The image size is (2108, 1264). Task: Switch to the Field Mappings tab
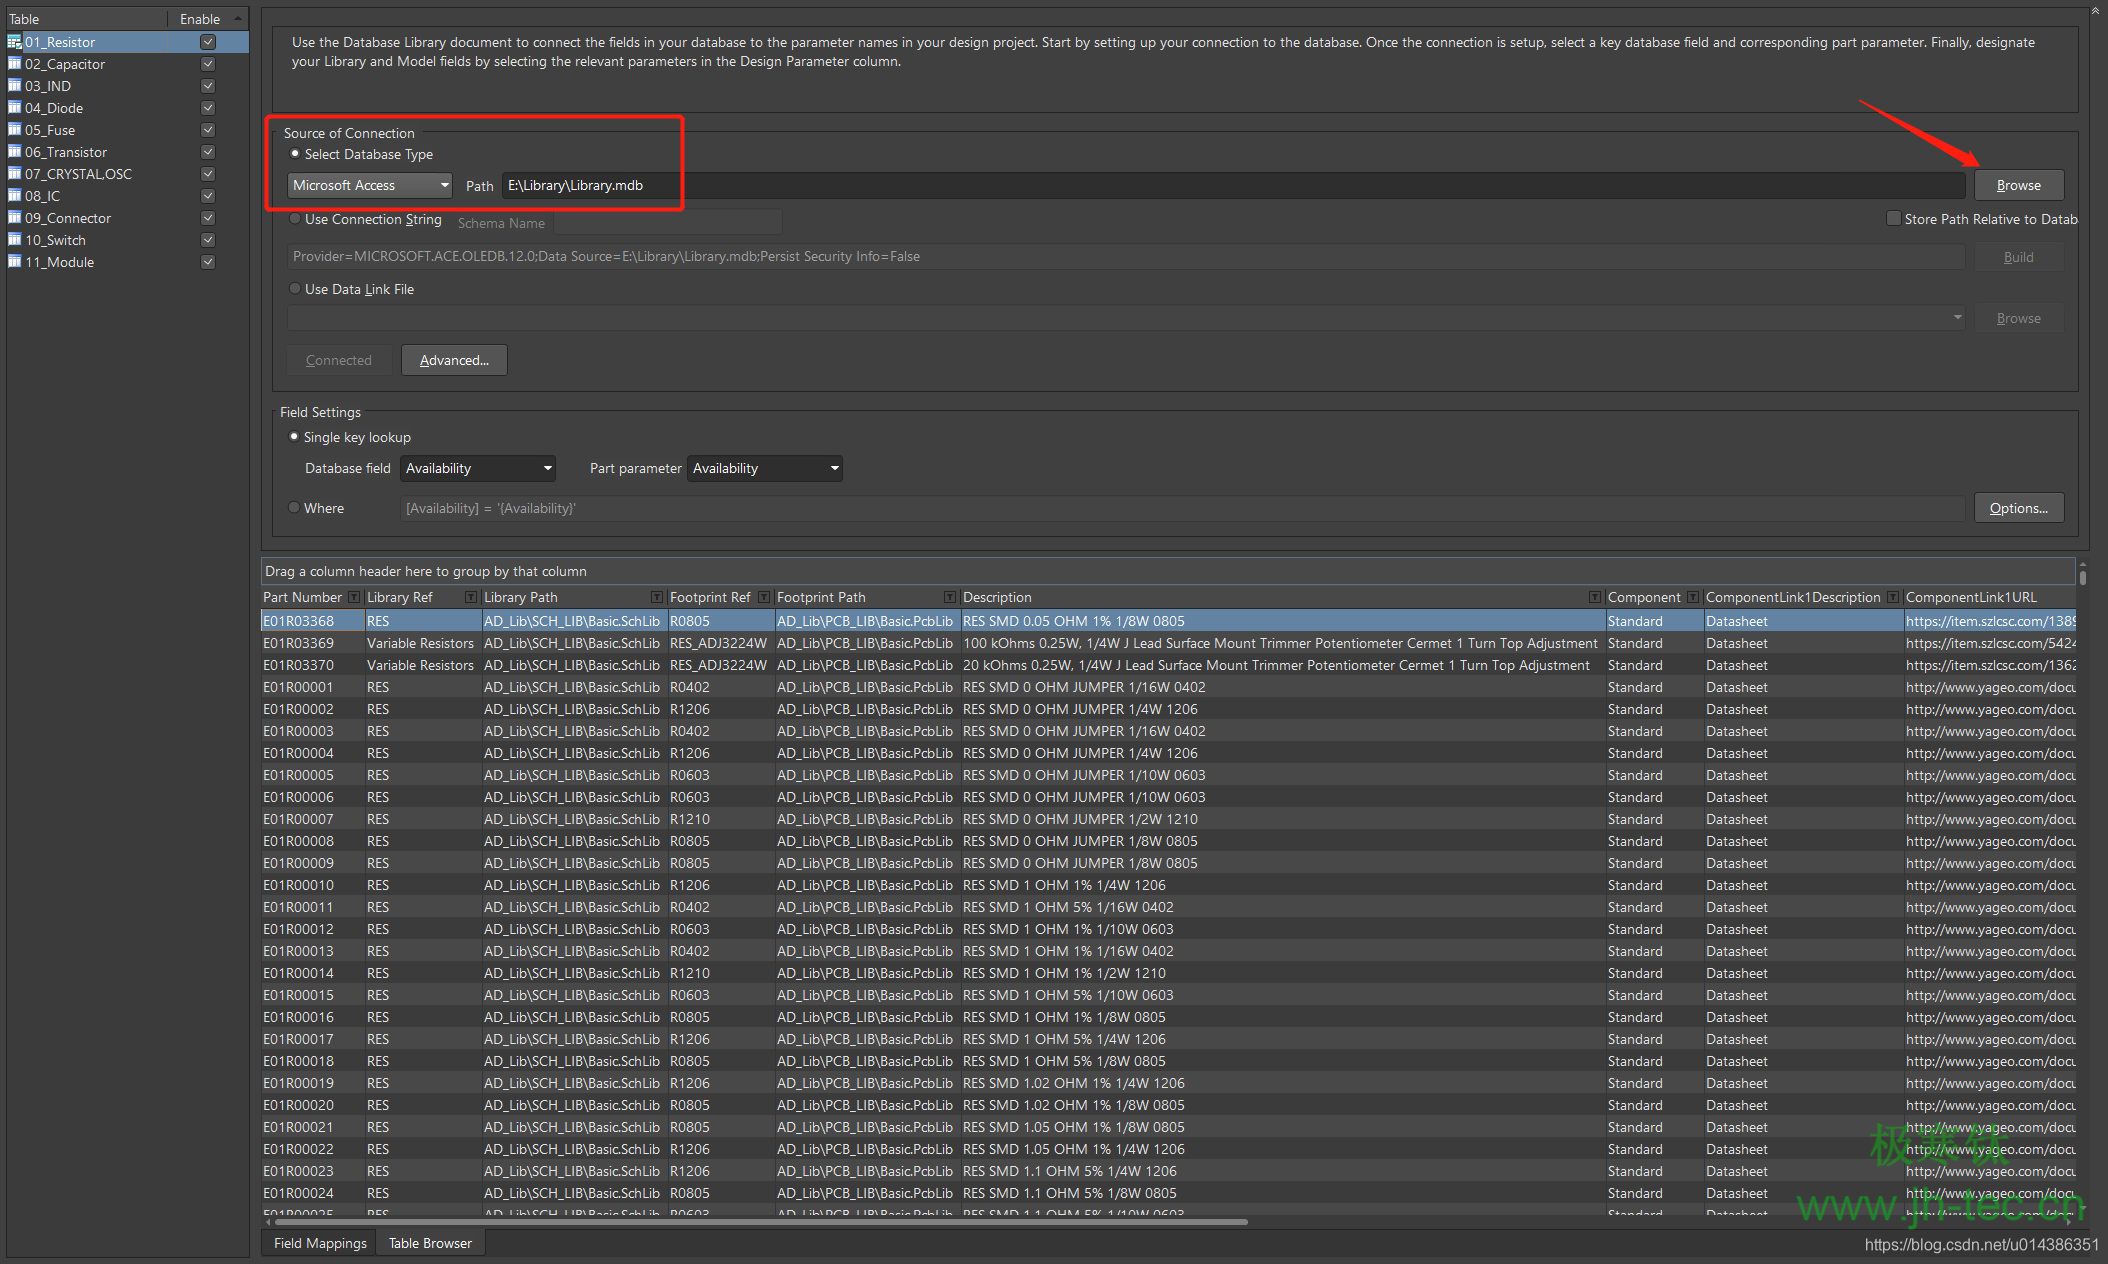pos(320,1243)
